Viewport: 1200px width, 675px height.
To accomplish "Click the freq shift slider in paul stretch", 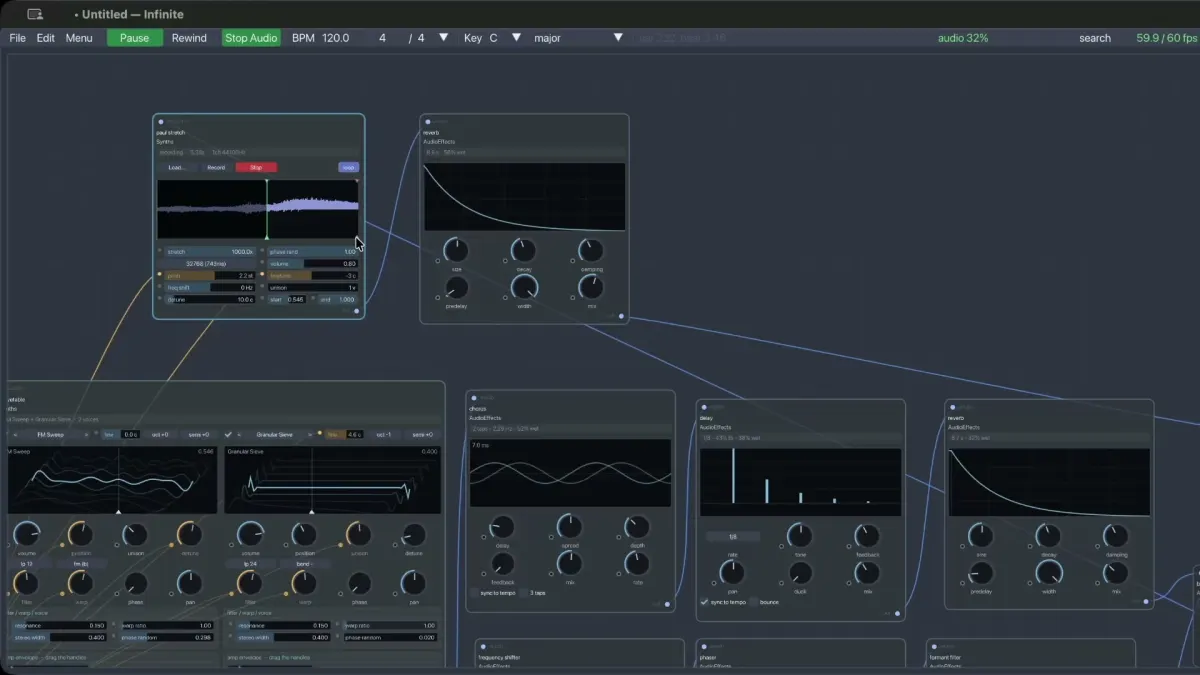I will [210, 287].
